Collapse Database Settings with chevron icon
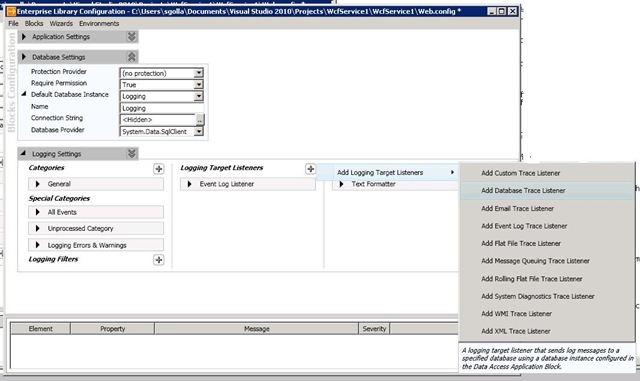Viewport: 640px width, 381px height. tap(131, 57)
